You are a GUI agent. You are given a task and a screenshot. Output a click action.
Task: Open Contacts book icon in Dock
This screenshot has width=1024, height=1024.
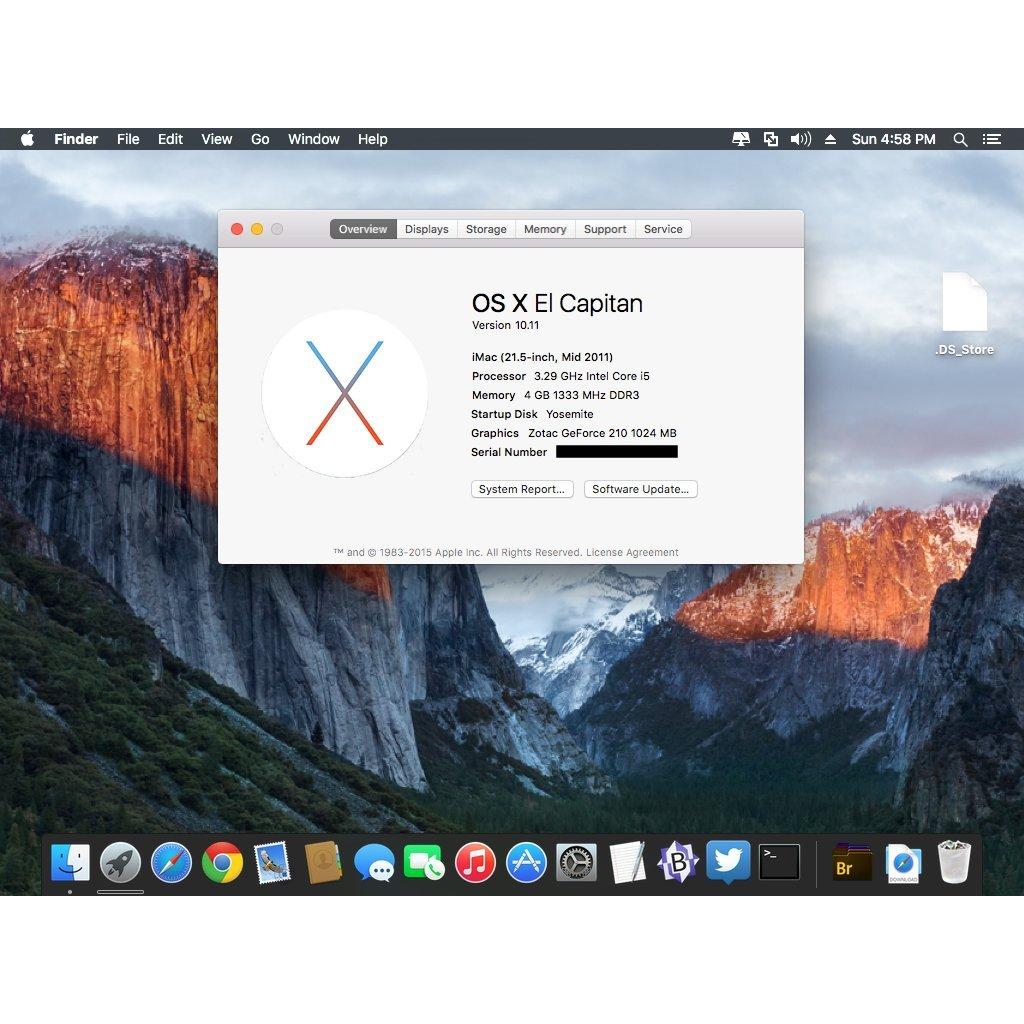click(x=323, y=863)
